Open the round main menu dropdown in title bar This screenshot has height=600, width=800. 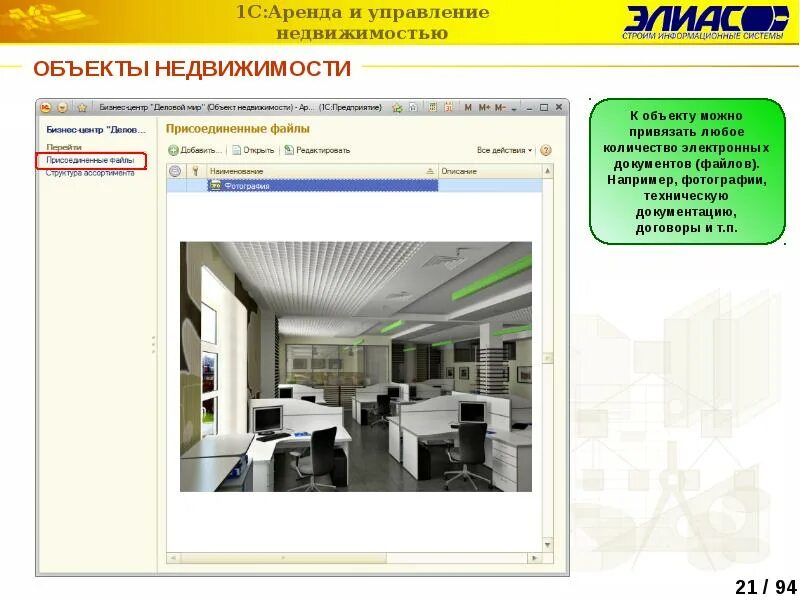click(62, 108)
